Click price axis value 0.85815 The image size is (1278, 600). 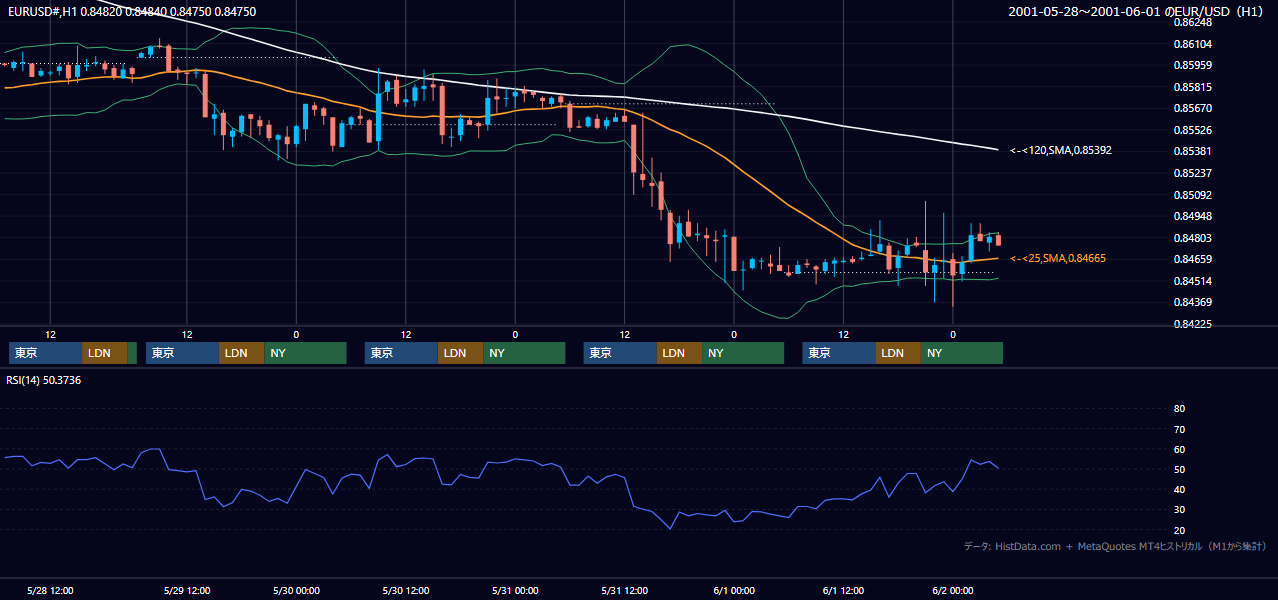(x=1192, y=87)
